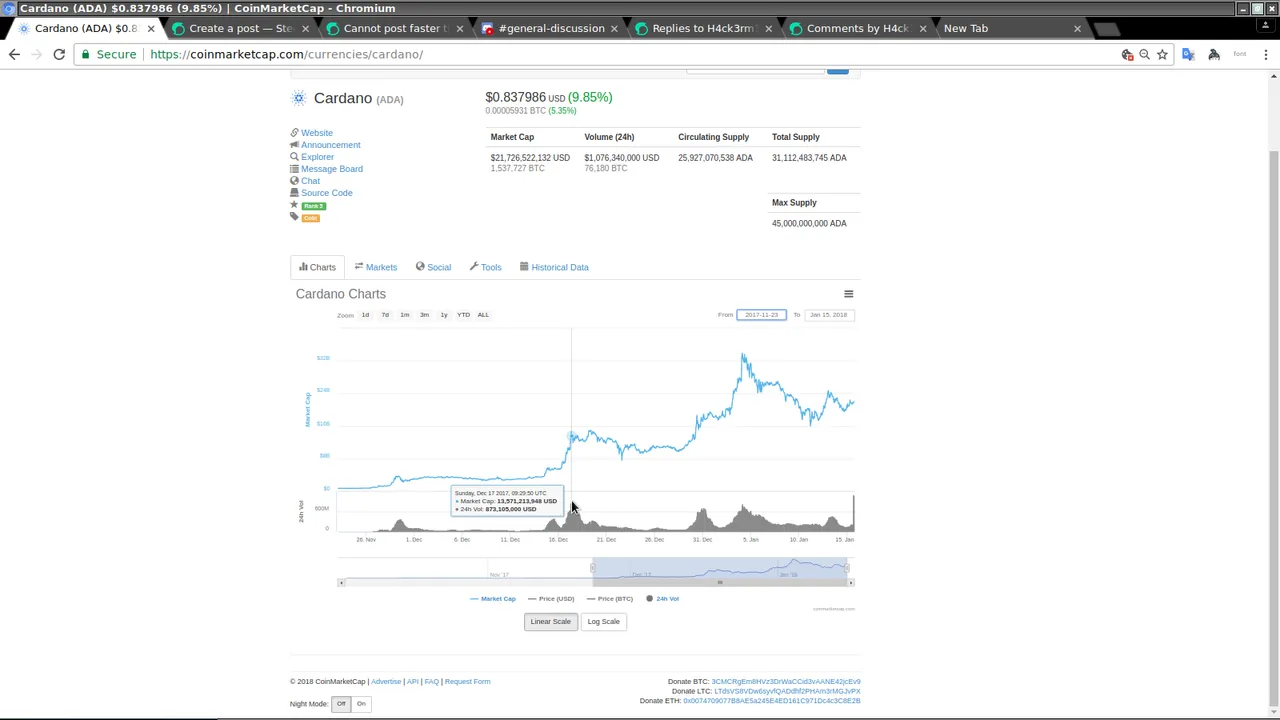Select Linear Scale for the chart
The image size is (1280, 720).
click(x=550, y=622)
